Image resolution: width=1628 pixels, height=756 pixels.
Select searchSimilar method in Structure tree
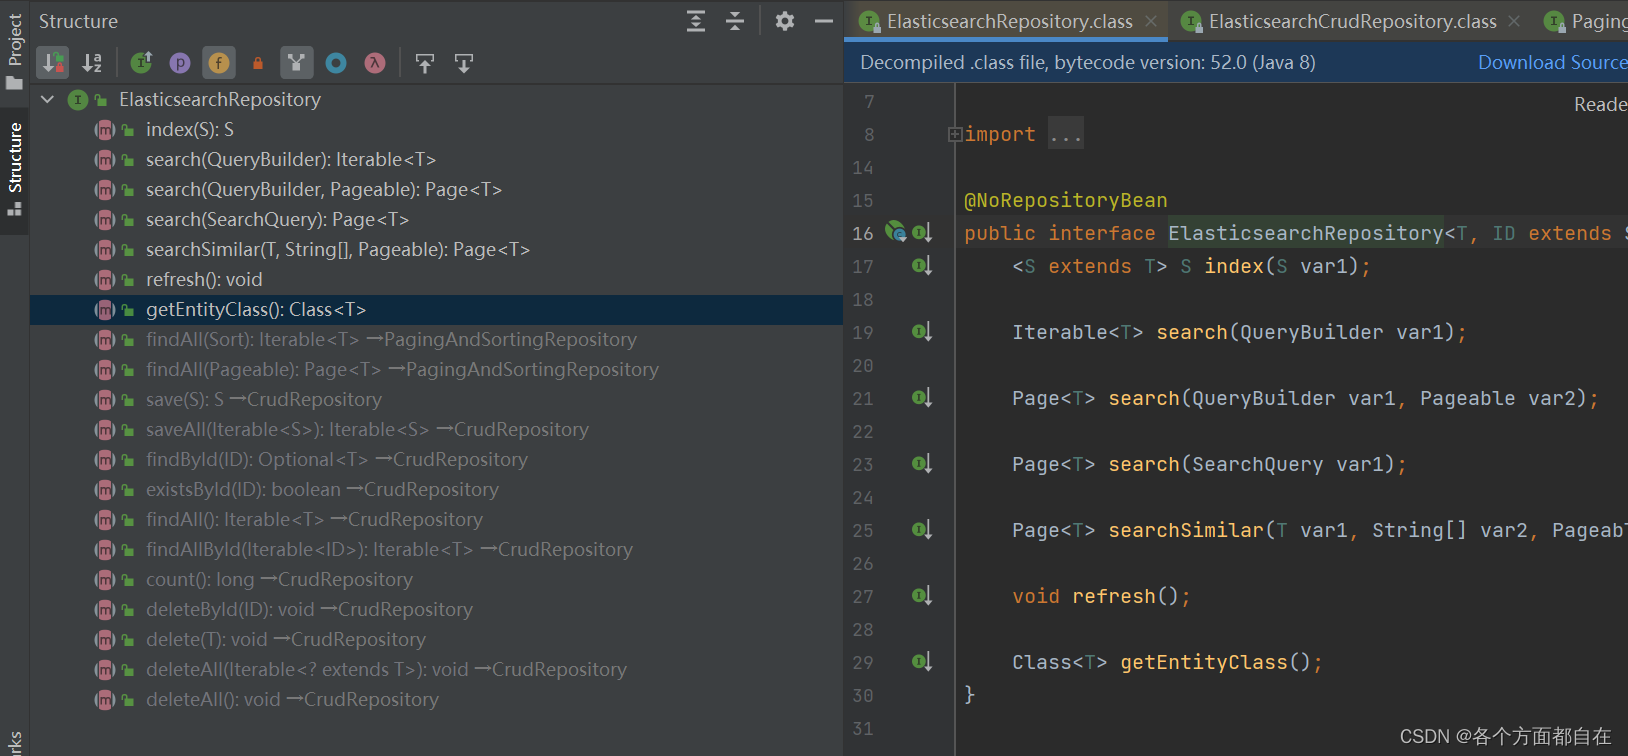(x=337, y=249)
